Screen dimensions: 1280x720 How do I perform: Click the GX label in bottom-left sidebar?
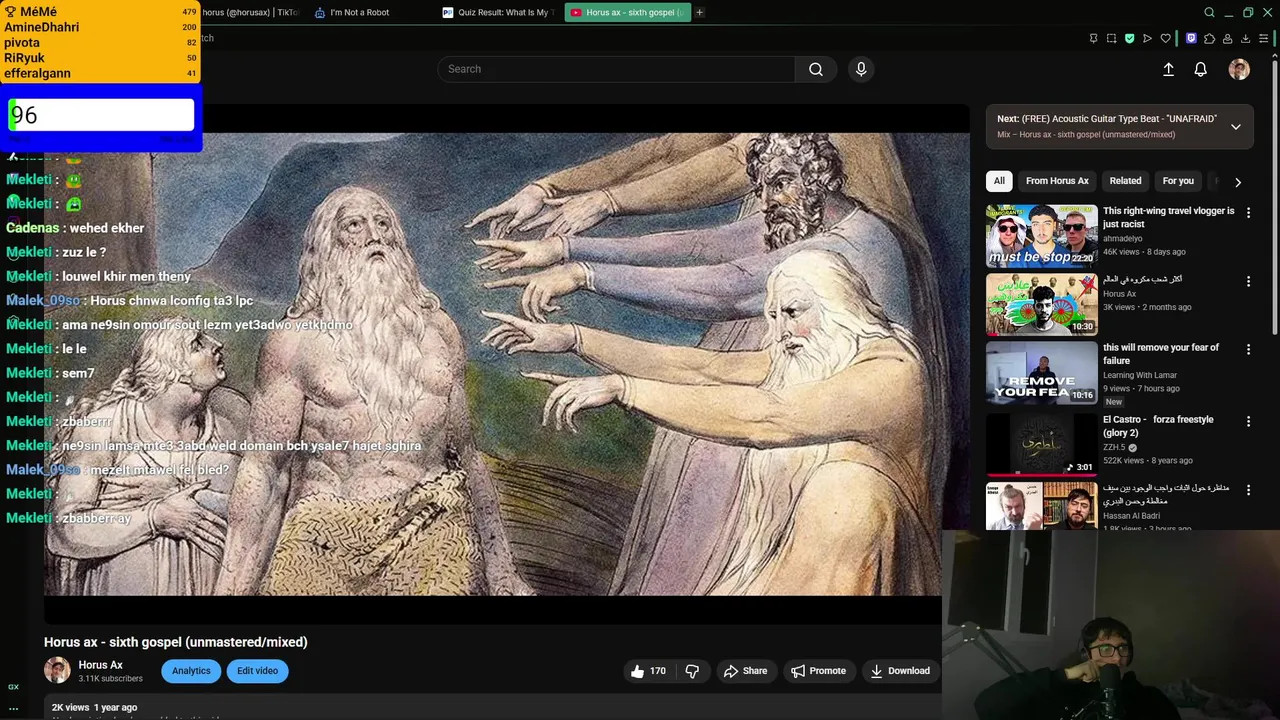click(x=13, y=687)
